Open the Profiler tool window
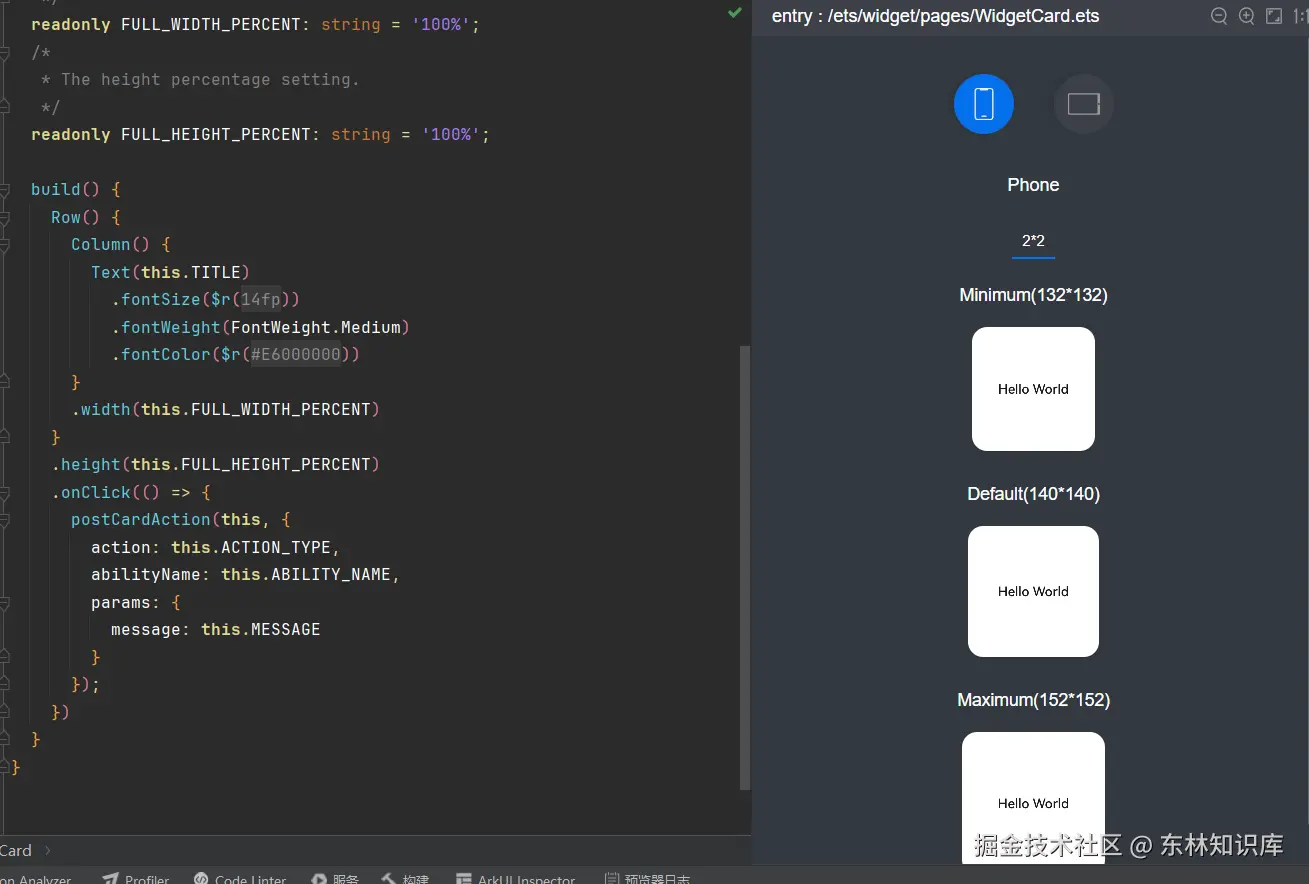 coord(136,878)
